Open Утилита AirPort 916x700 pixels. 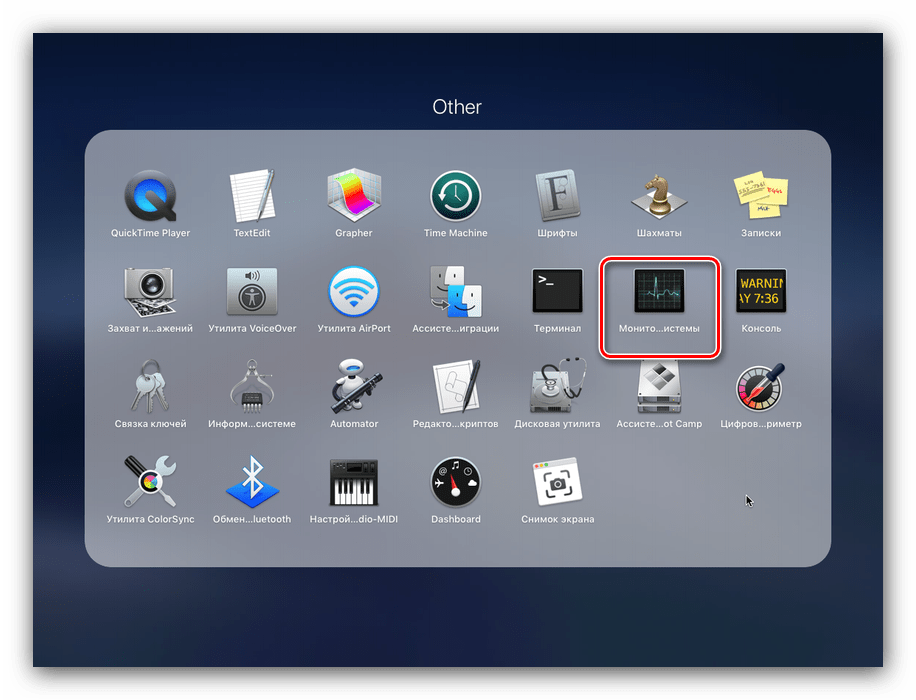tap(354, 291)
